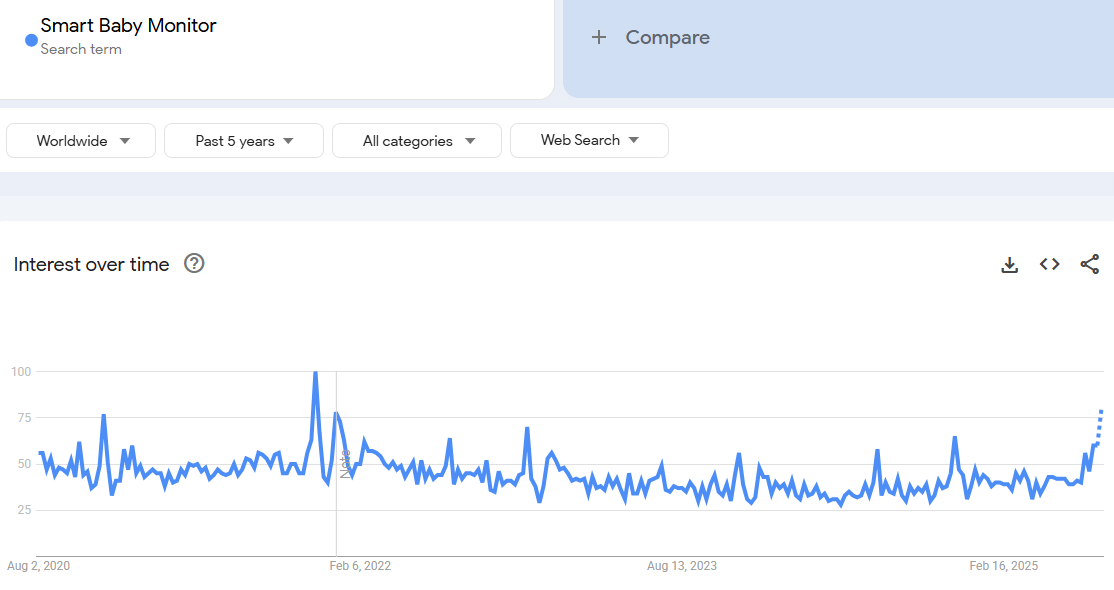
Task: Click the Aug 13, 2023 axis label
Action: (x=682, y=566)
